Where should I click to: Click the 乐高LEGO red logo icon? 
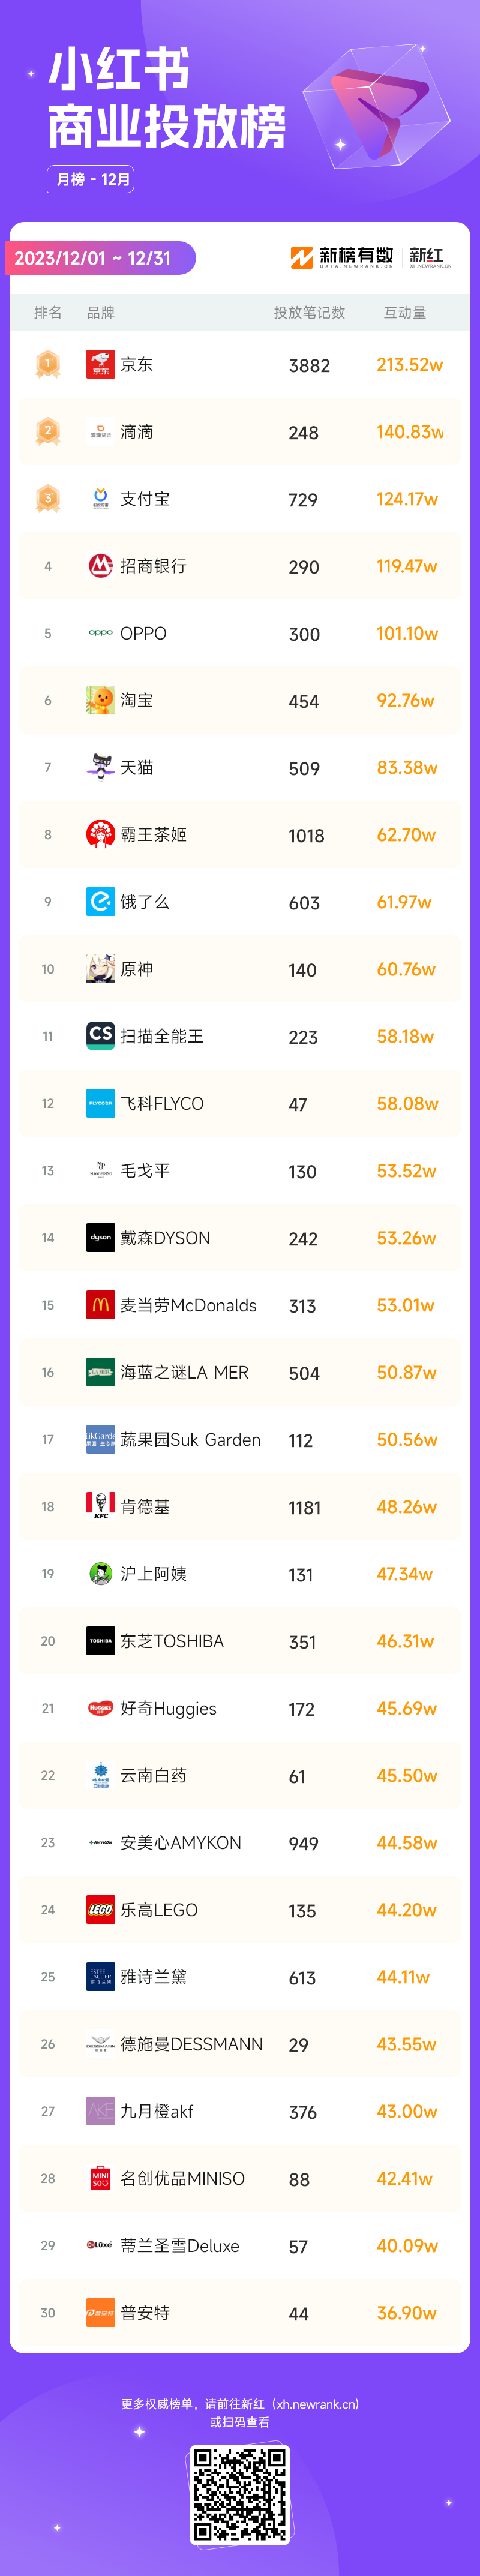[101, 1909]
